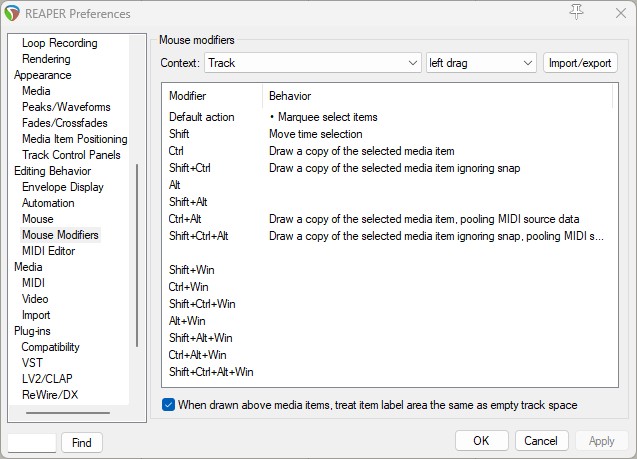Select VST preferences page
Image resolution: width=637 pixels, height=459 pixels.
pos(32,363)
